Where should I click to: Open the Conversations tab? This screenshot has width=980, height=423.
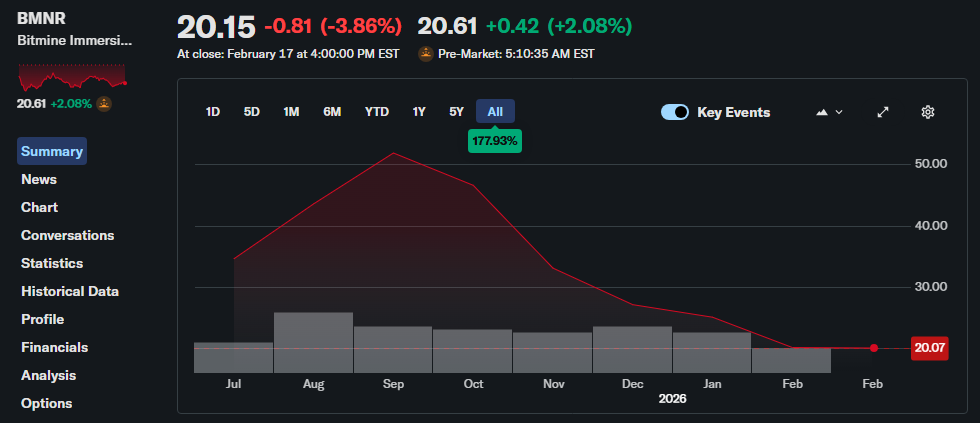[67, 235]
